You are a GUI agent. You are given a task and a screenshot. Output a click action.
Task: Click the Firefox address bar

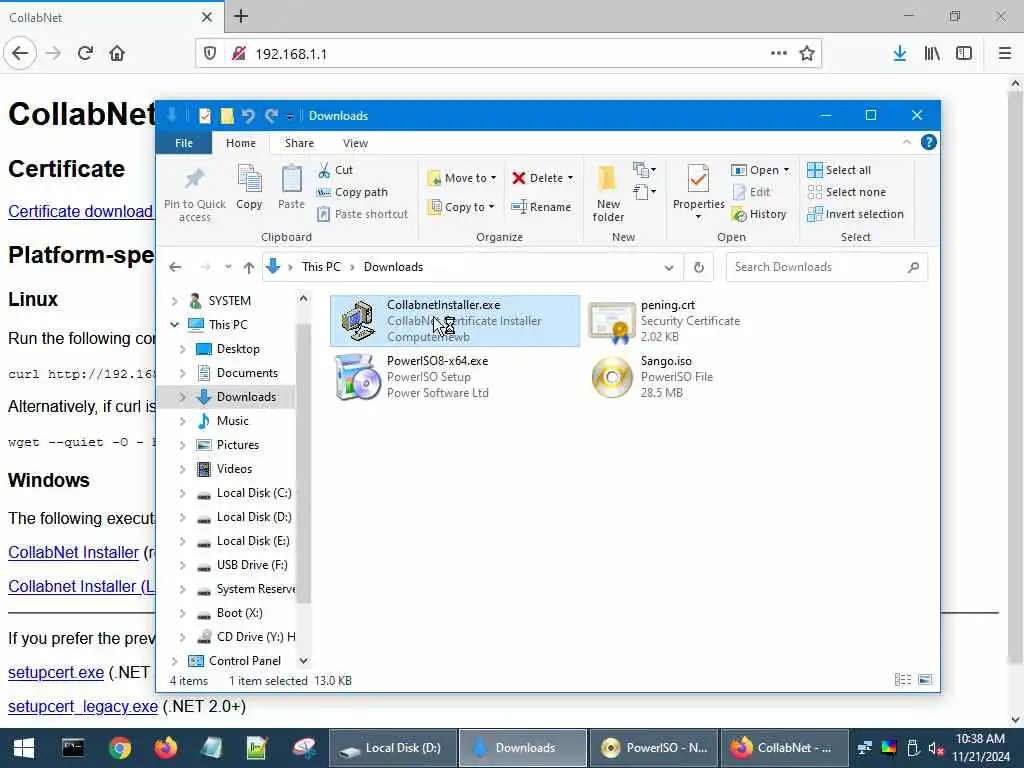(x=509, y=54)
